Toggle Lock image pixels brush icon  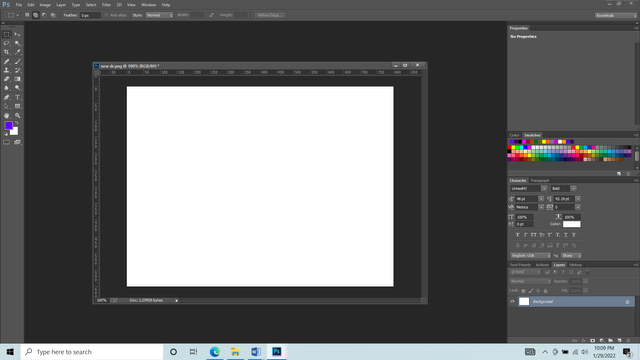click(x=531, y=291)
